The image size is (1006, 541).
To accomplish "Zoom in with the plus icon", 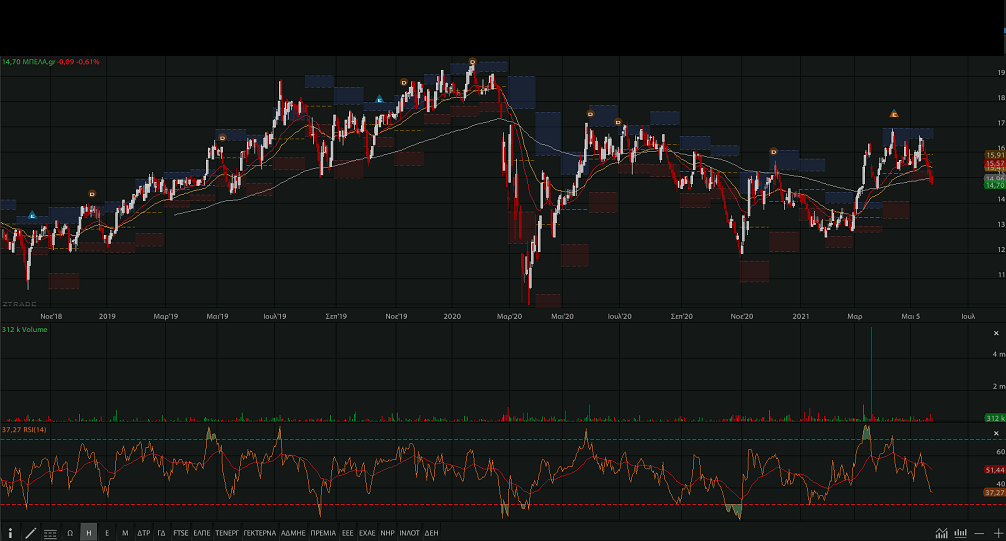I will pos(997,533).
